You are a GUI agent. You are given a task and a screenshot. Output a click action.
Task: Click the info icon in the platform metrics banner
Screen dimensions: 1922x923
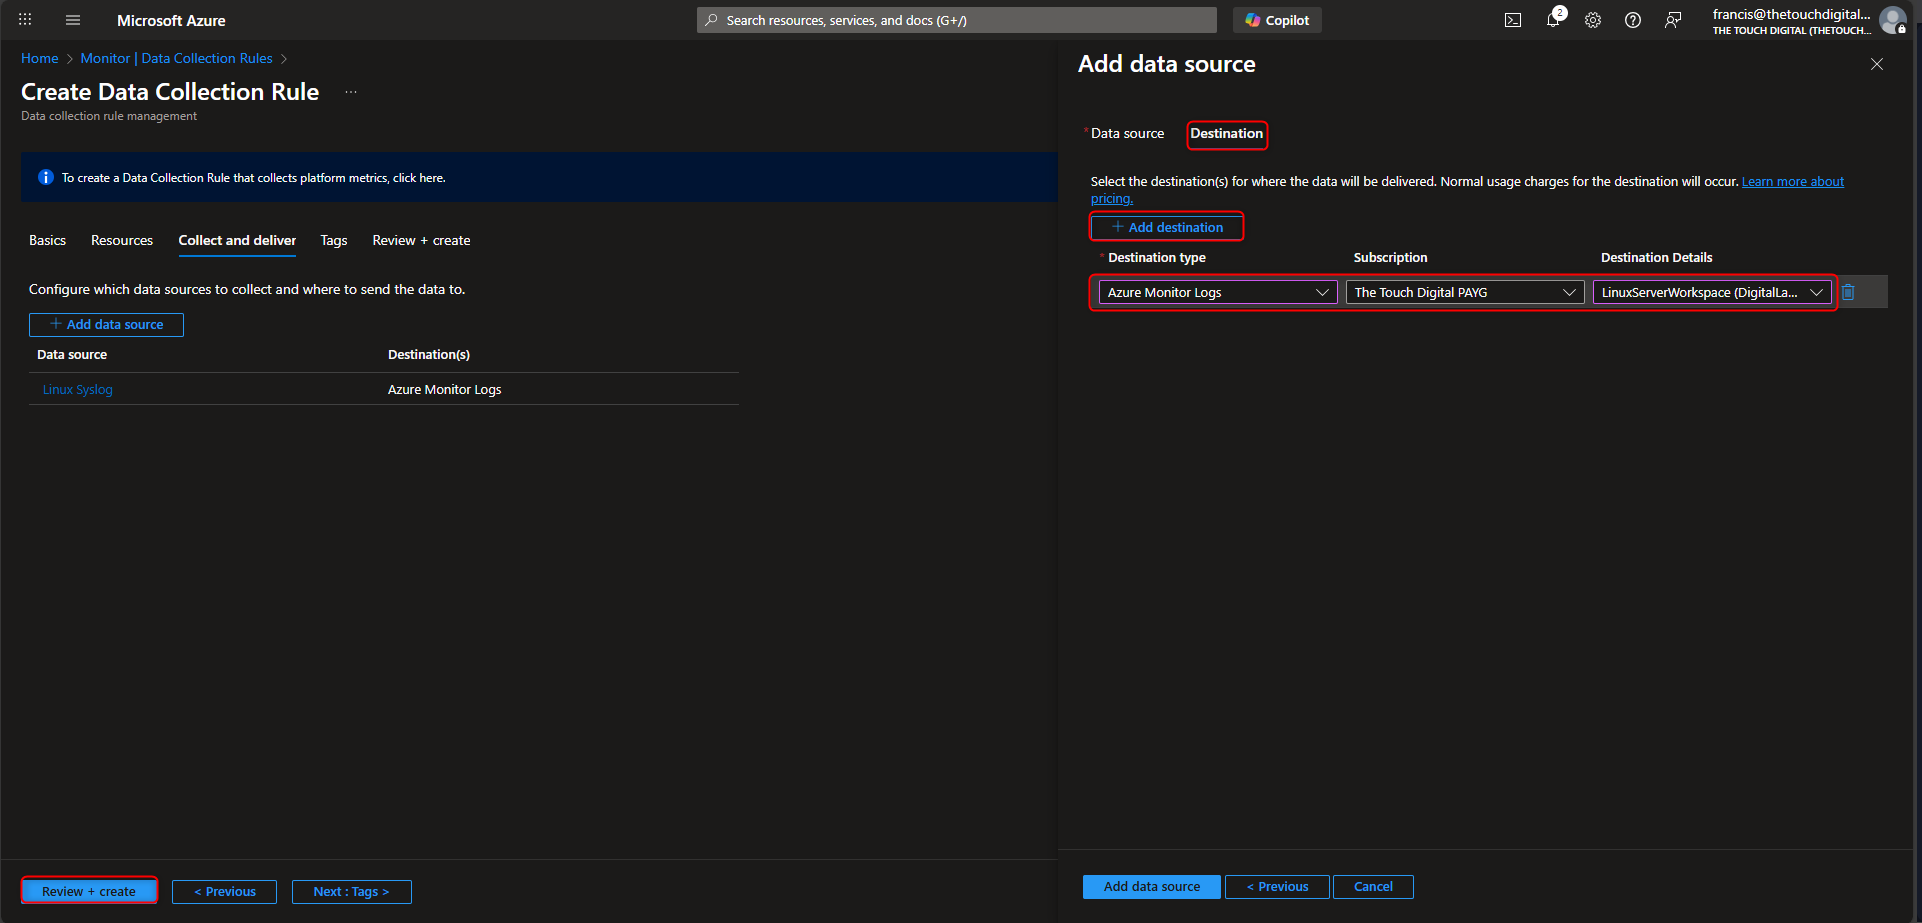point(45,177)
